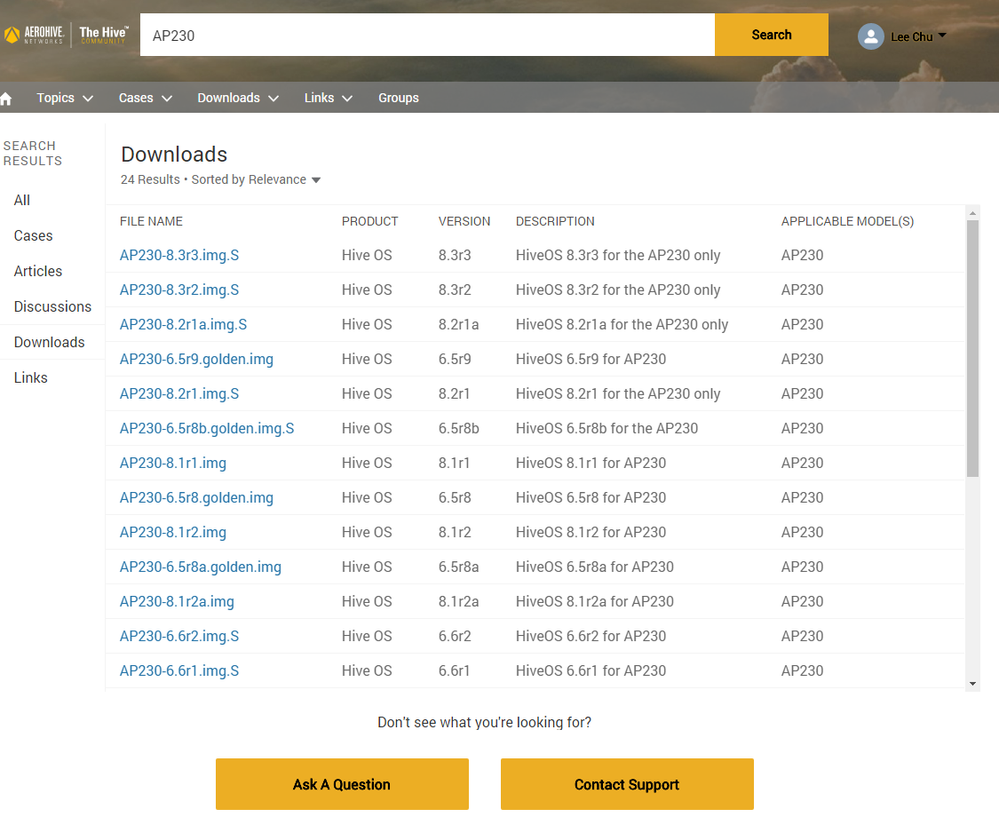The width and height of the screenshot is (999, 833).
Task: Click the FILE NAME column header
Action: pyautogui.click(x=151, y=221)
